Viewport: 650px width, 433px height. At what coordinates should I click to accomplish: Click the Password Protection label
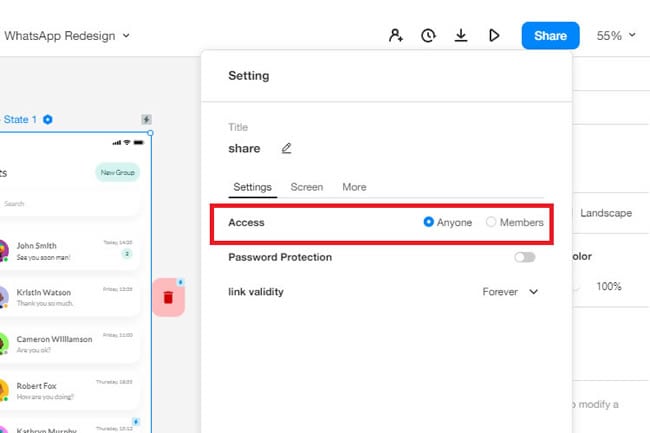tap(280, 257)
